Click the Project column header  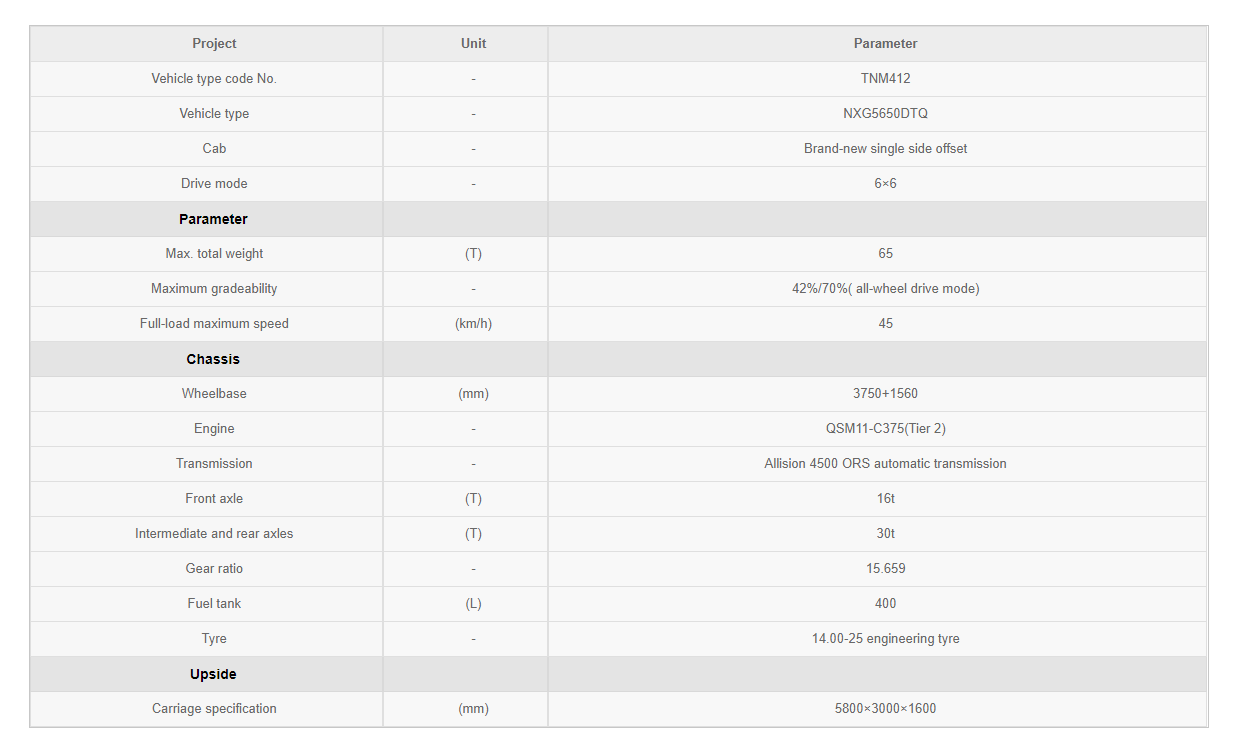point(214,43)
